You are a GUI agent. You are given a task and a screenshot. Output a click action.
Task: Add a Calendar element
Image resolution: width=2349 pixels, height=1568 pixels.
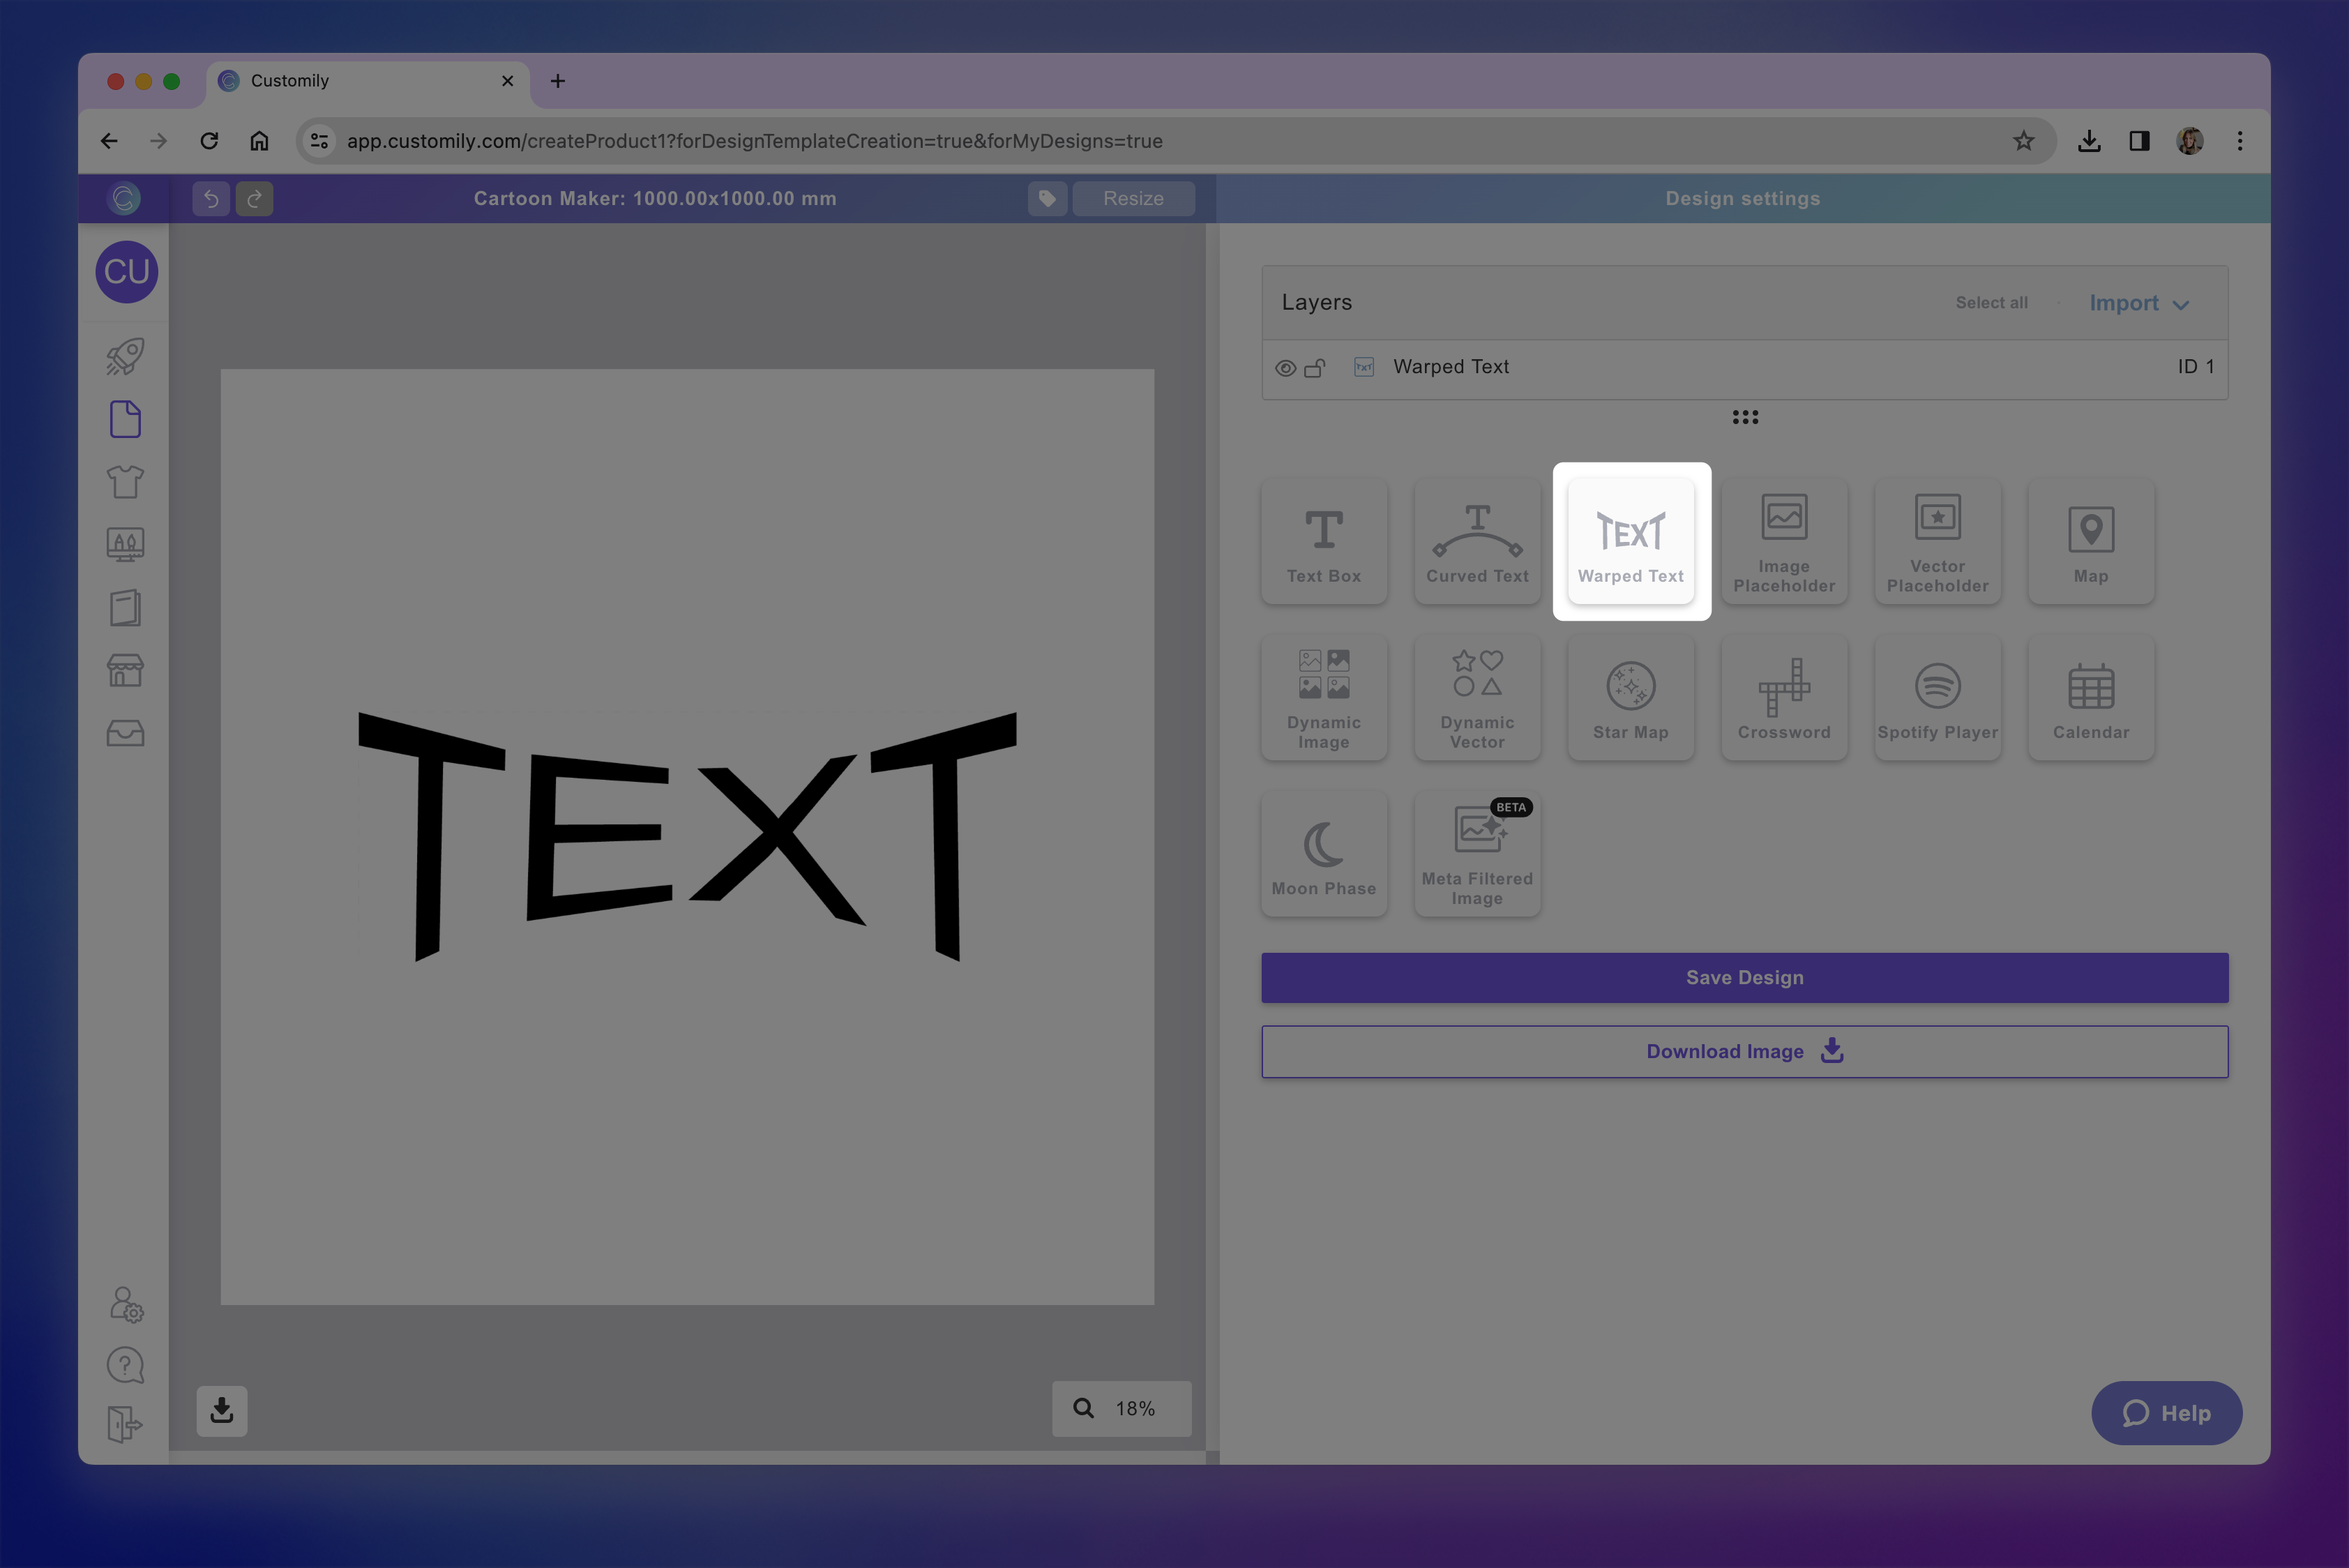(x=2090, y=698)
